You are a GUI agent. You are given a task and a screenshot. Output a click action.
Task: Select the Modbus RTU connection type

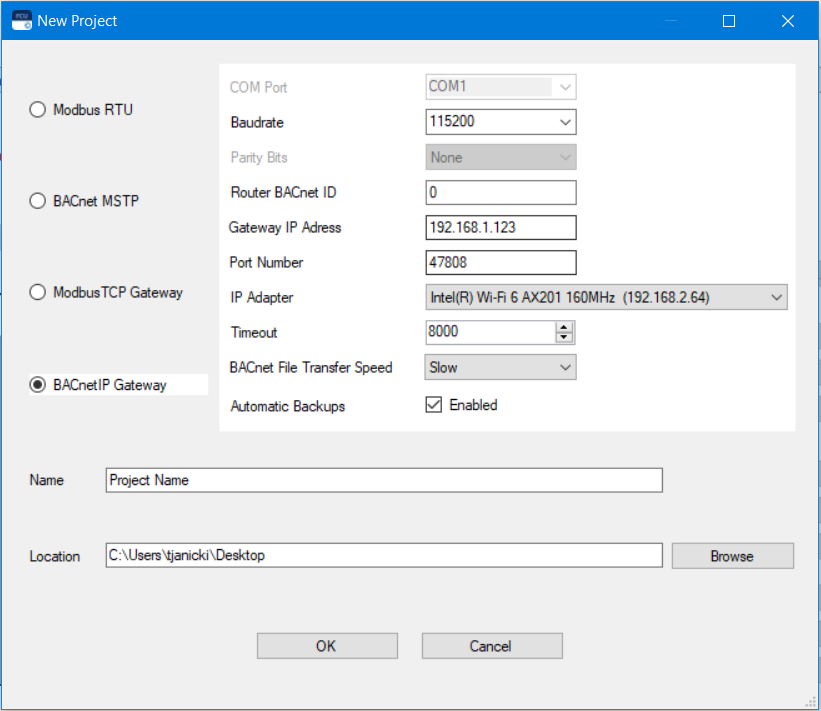pos(36,110)
